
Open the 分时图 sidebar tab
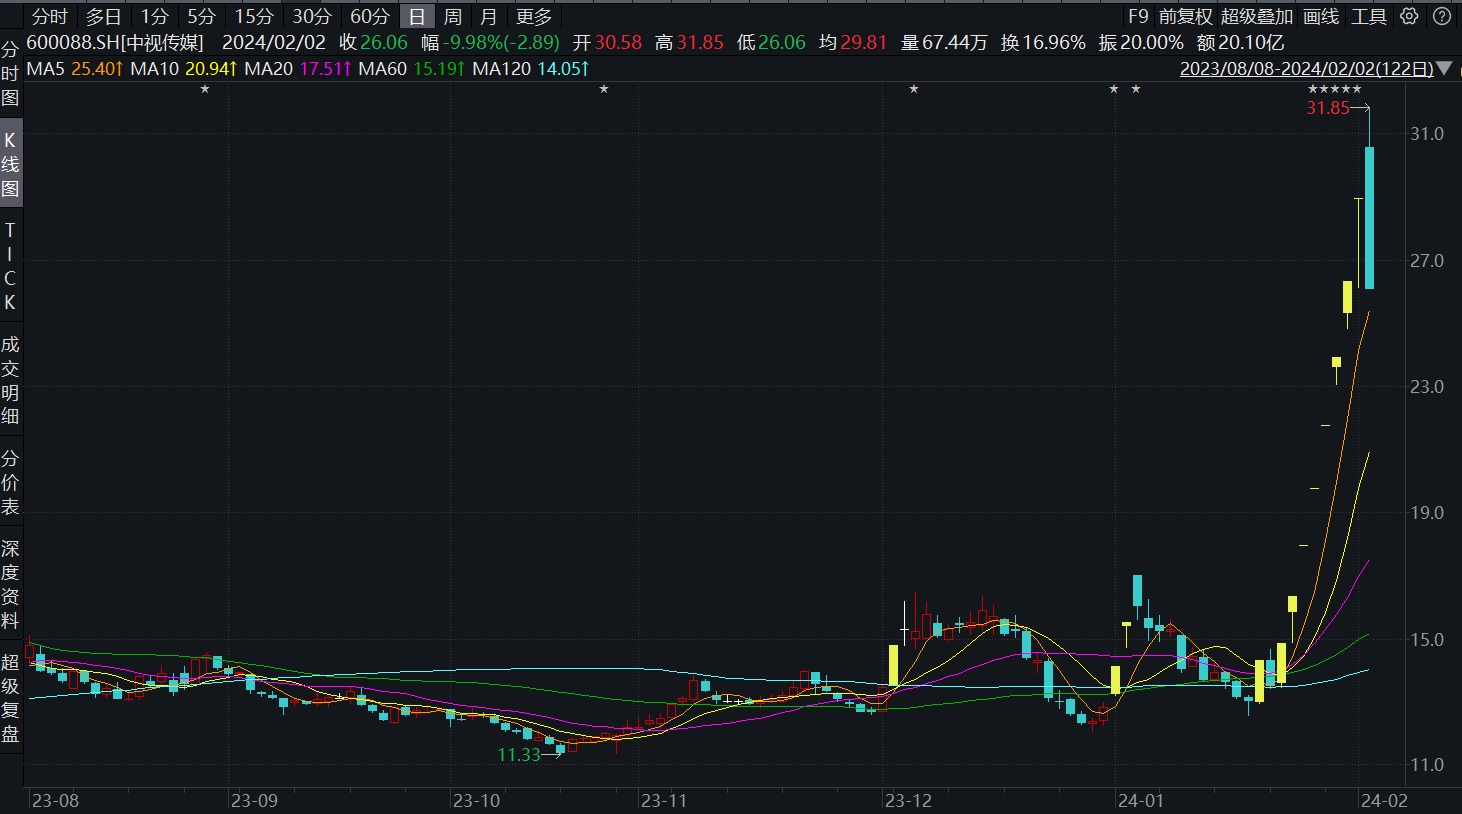[x=10, y=74]
